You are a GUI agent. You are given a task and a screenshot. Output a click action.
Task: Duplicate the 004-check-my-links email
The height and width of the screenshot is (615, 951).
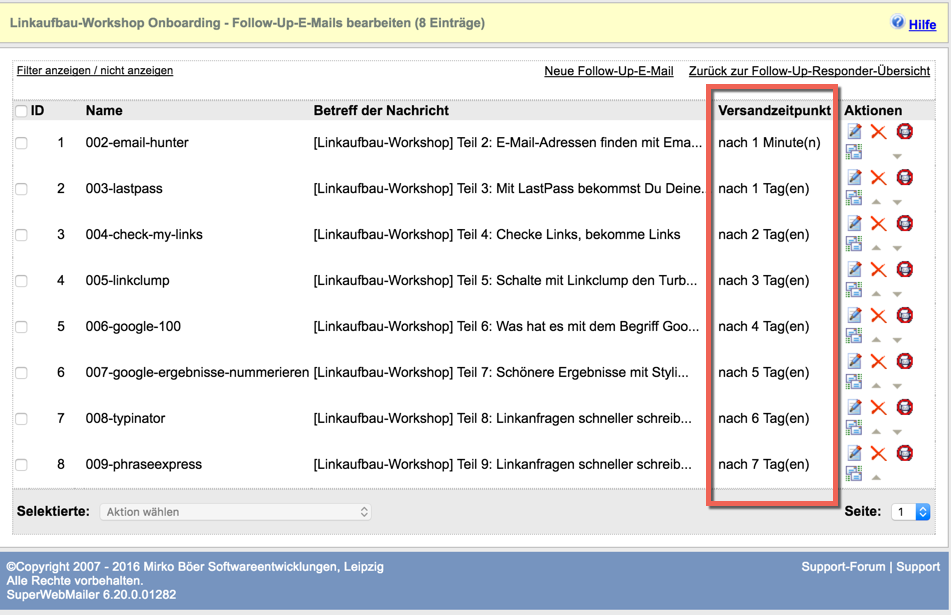tap(854, 244)
